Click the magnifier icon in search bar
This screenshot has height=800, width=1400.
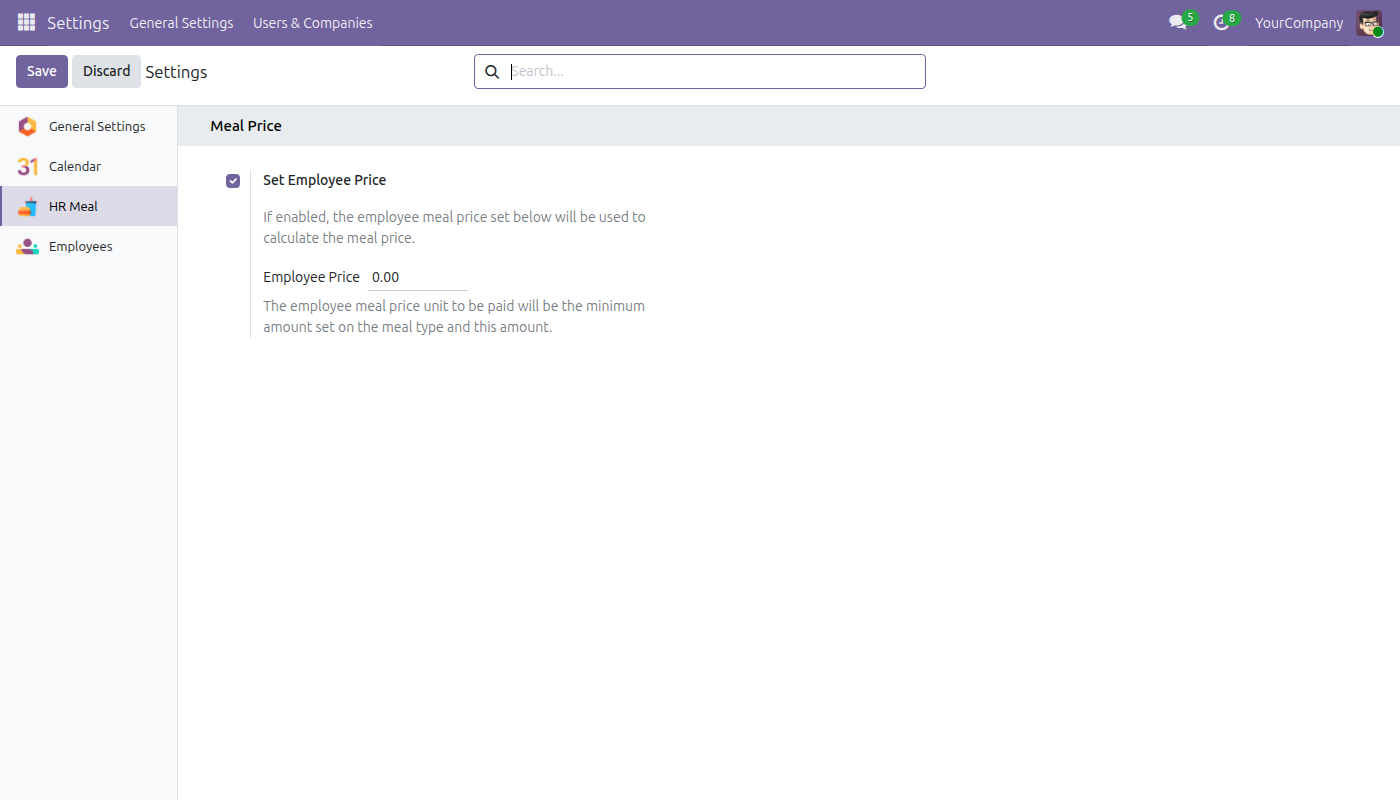tap(492, 72)
